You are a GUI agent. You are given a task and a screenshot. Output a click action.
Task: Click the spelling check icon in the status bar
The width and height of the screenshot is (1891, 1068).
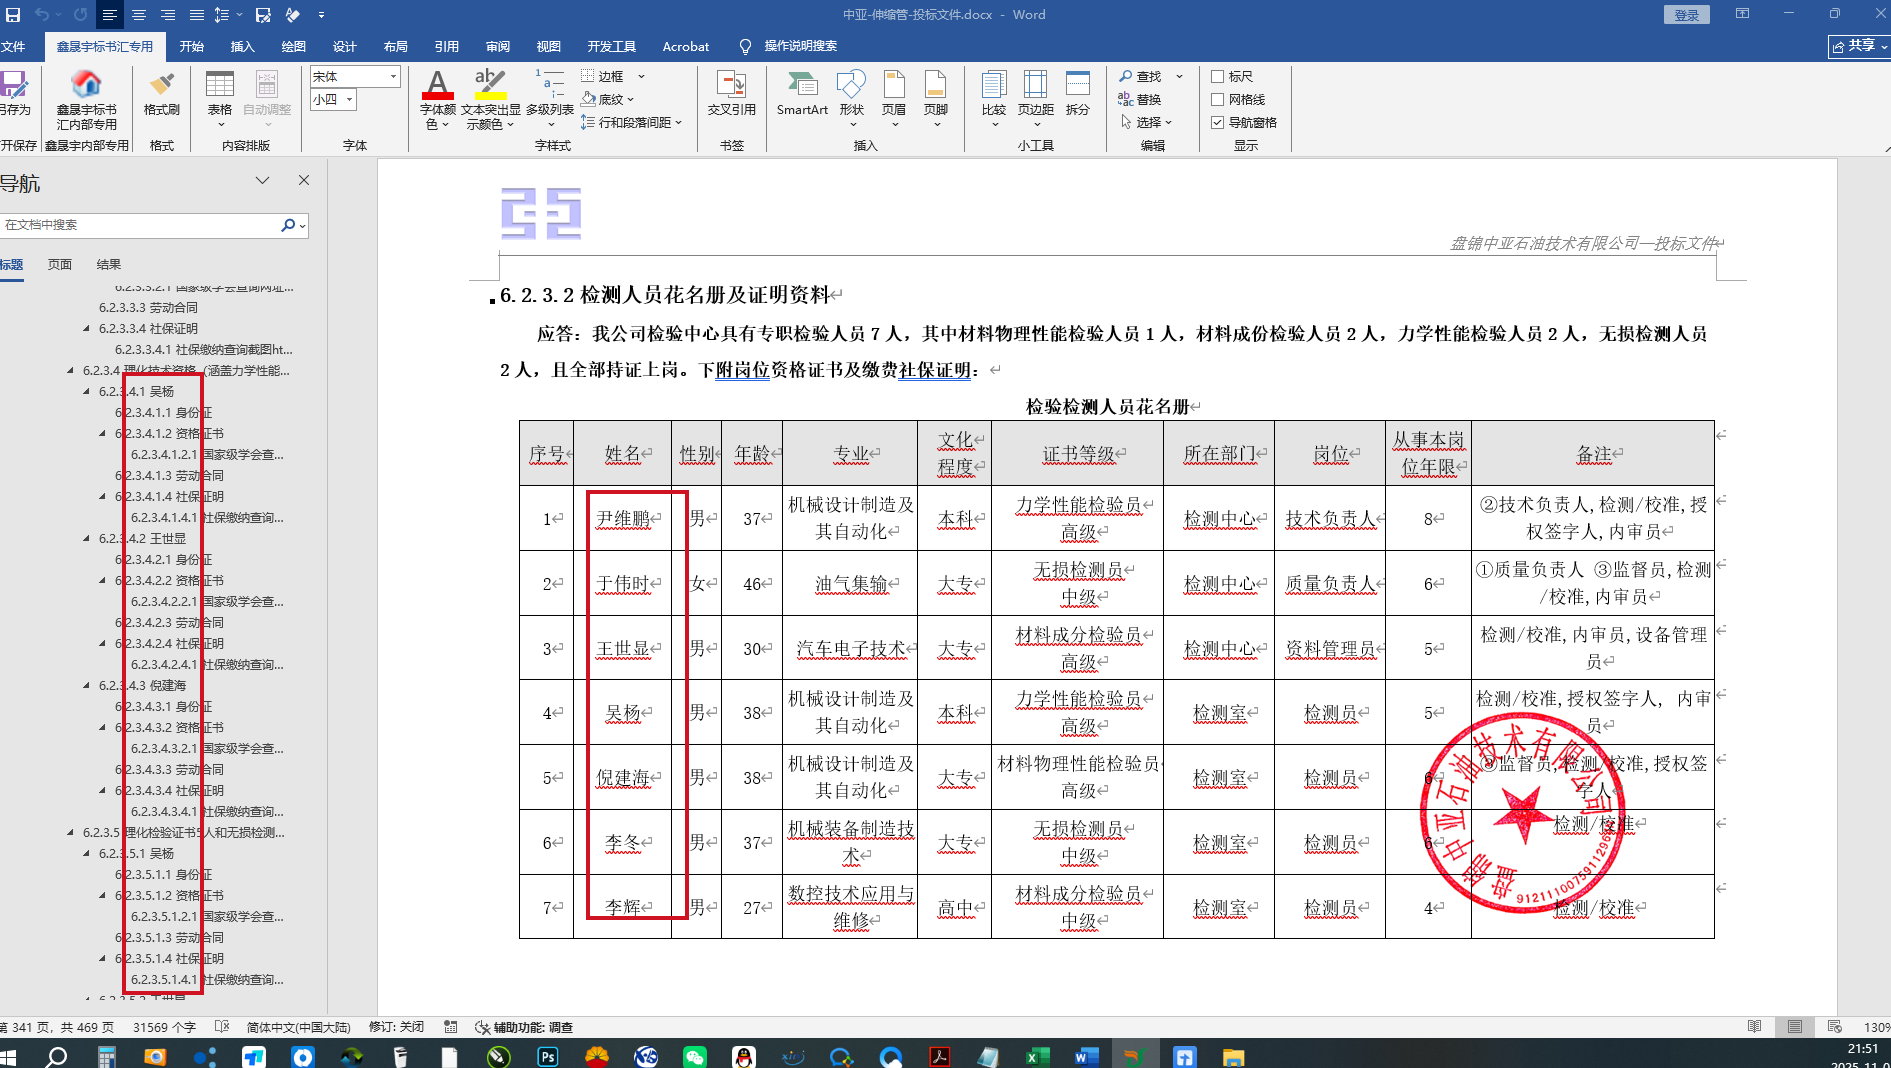[222, 1027]
